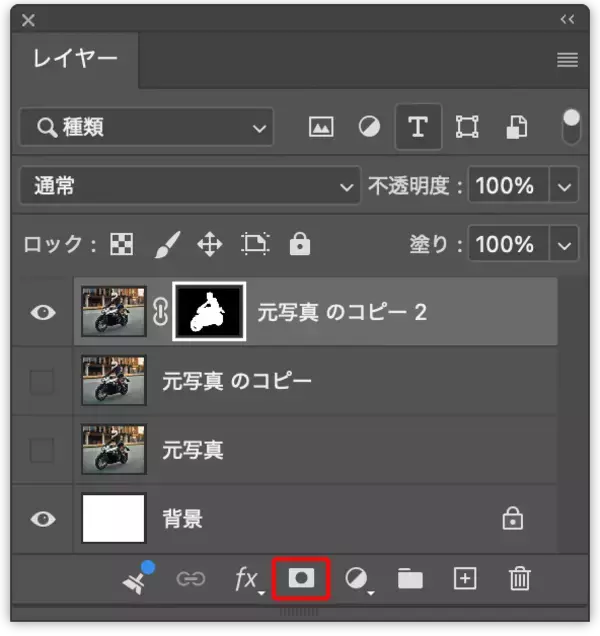Filter layers by pixel image type

tap(321, 127)
